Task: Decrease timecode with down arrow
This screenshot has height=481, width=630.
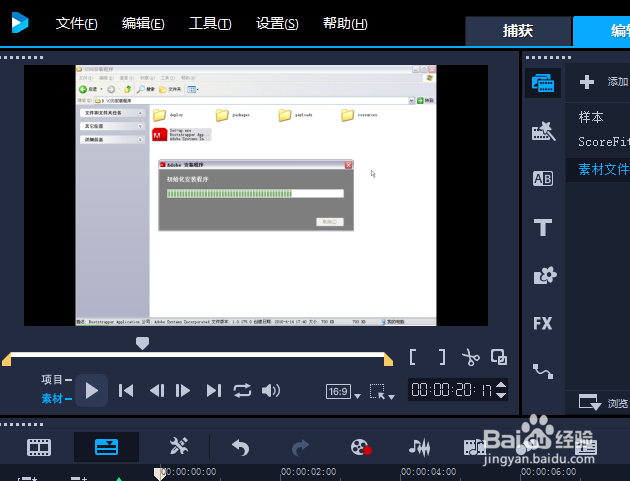Action: [x=501, y=395]
